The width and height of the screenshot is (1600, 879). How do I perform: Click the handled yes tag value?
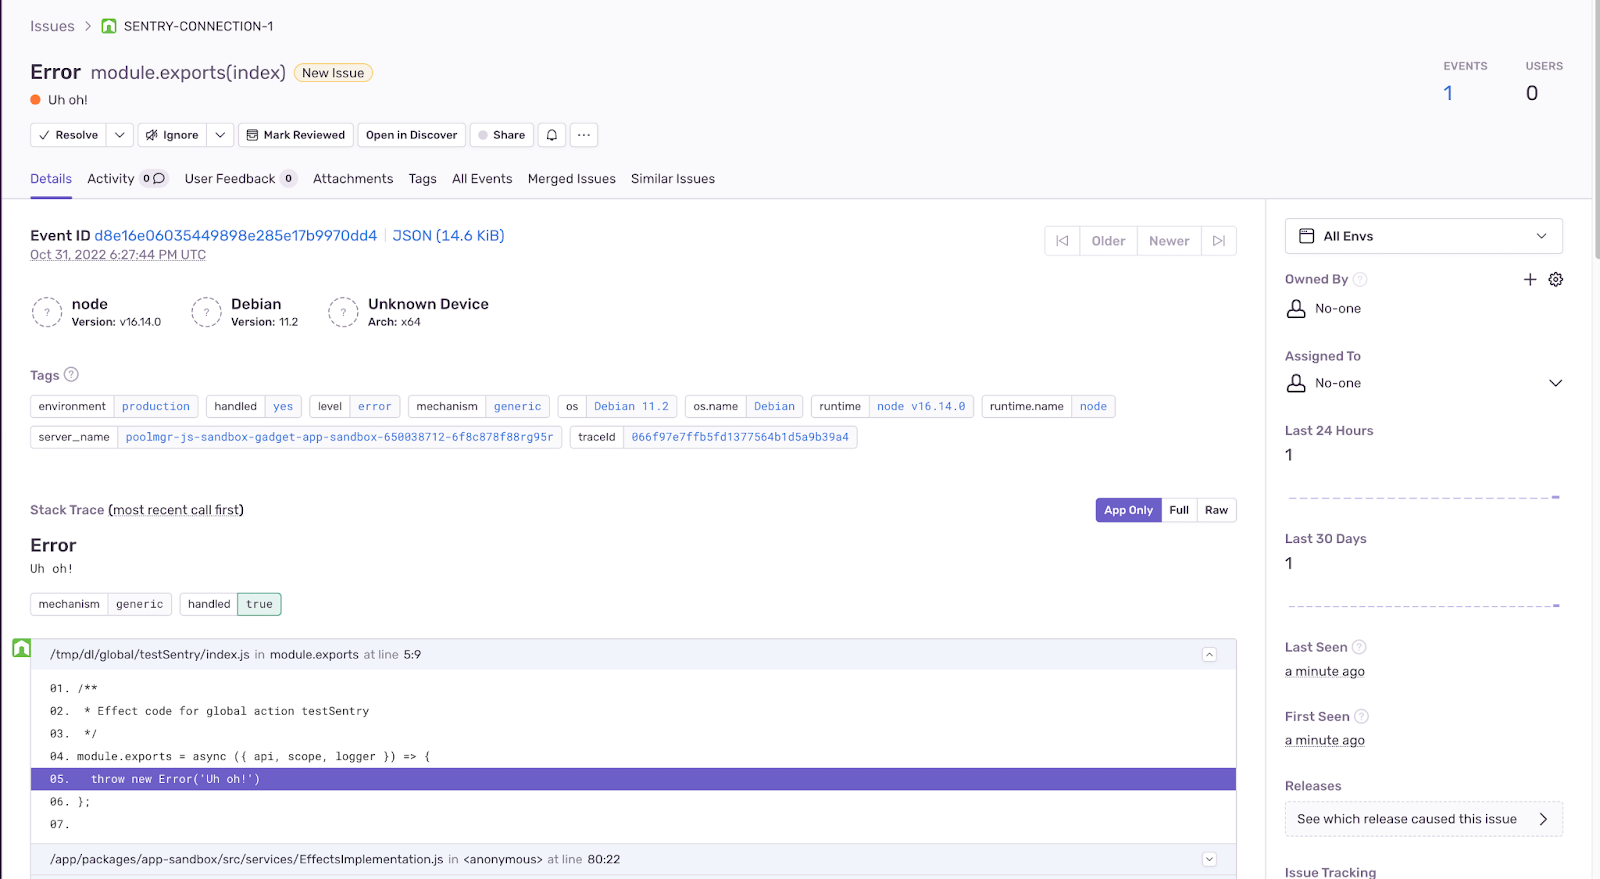coord(283,407)
